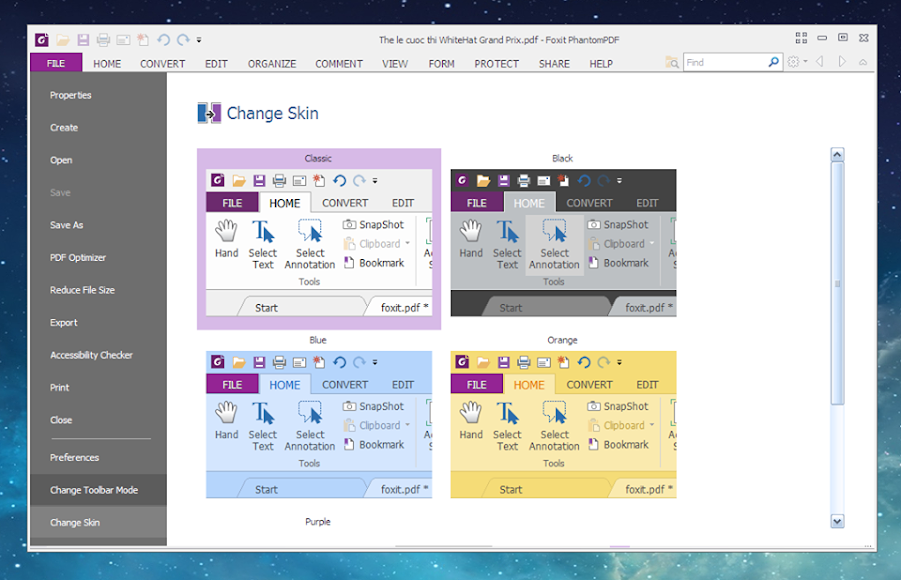Select Change Toolbar Mode
This screenshot has width=901, height=580.
tap(98, 490)
